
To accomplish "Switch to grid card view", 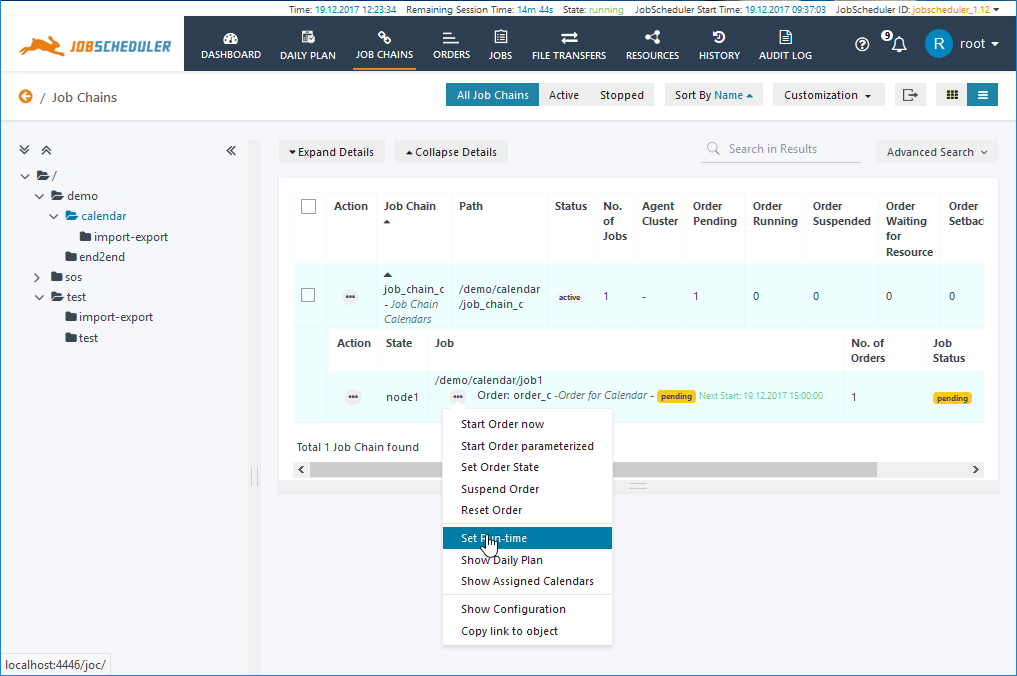I will pyautogui.click(x=952, y=95).
